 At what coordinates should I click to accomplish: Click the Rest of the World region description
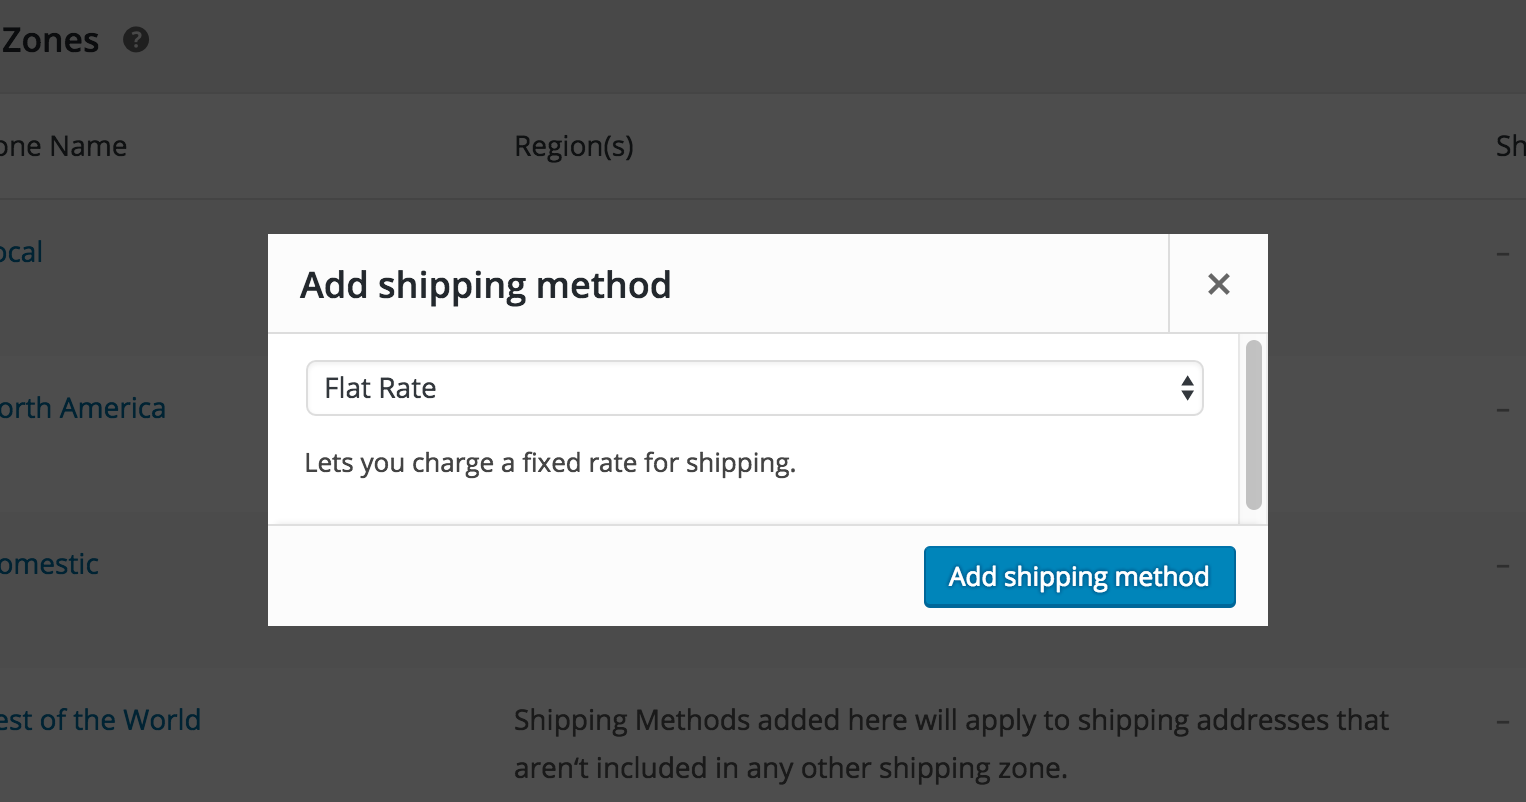pyautogui.click(x=951, y=744)
